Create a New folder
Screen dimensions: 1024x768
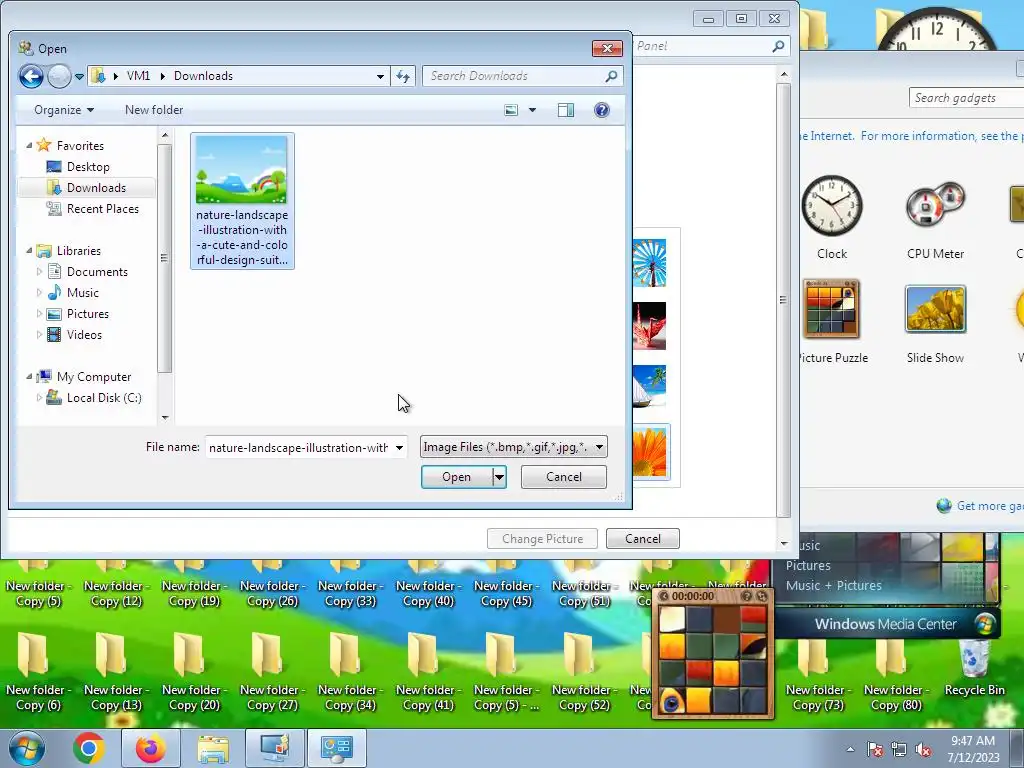tap(153, 110)
